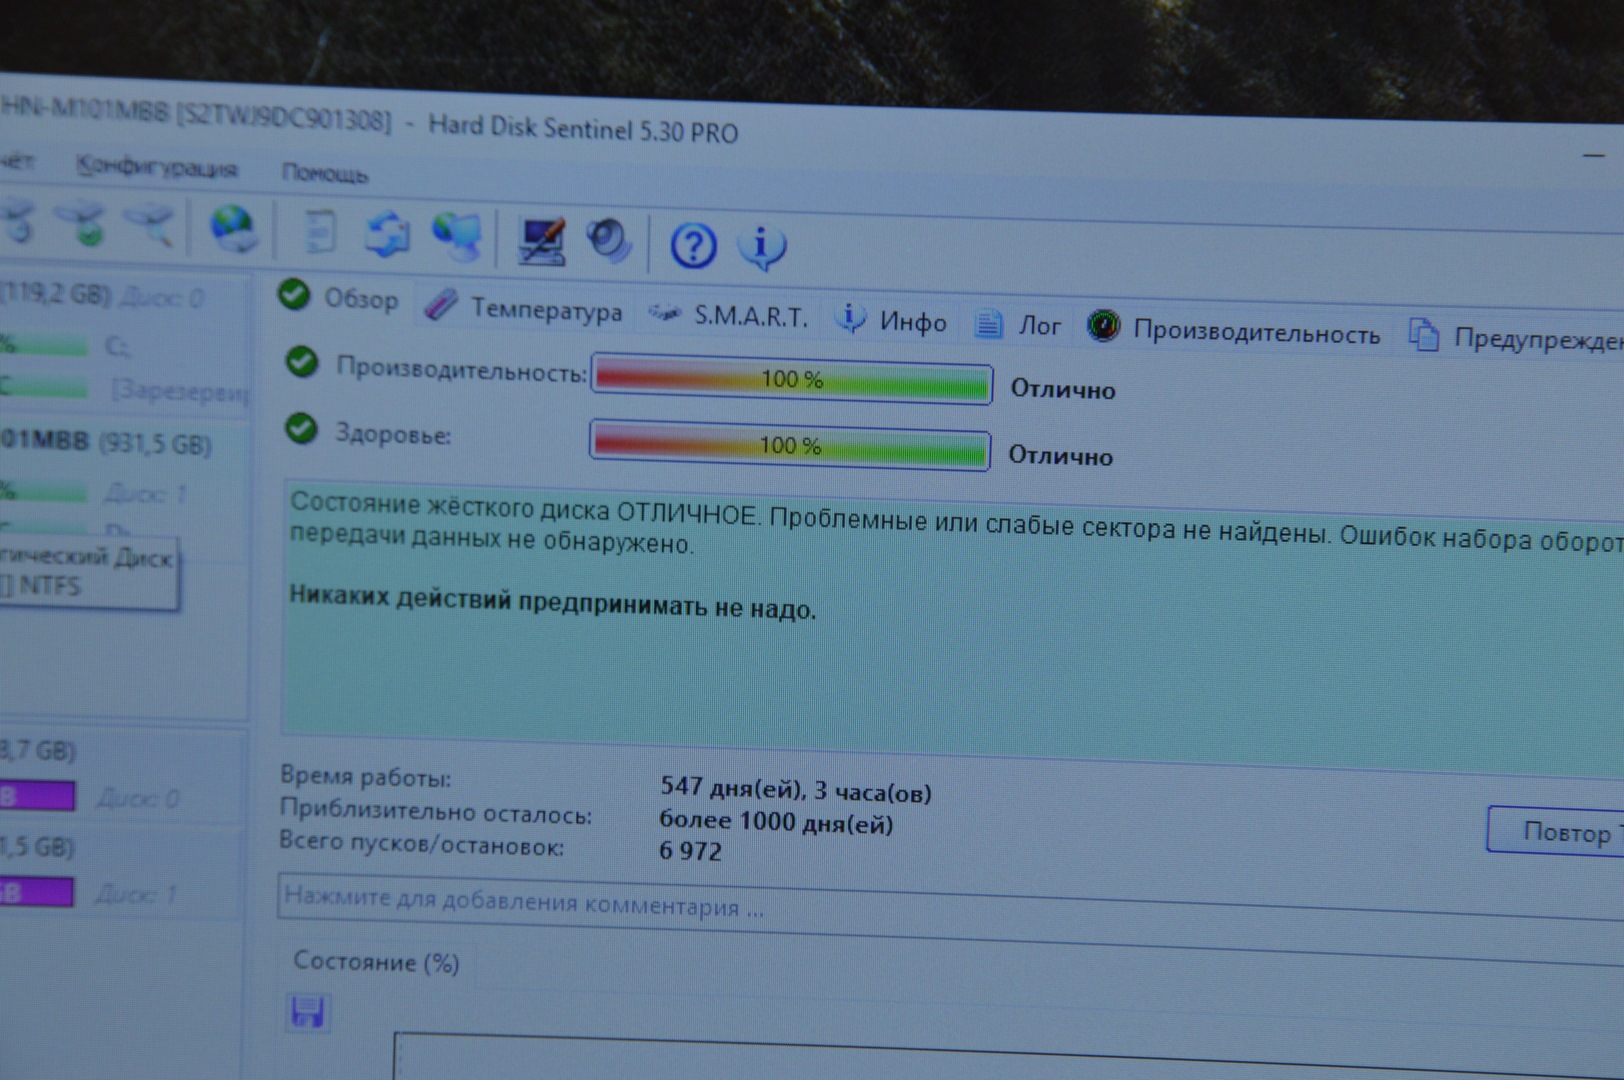The width and height of the screenshot is (1624, 1080).
Task: Click the blue question mark help icon
Action: pyautogui.click(x=693, y=245)
